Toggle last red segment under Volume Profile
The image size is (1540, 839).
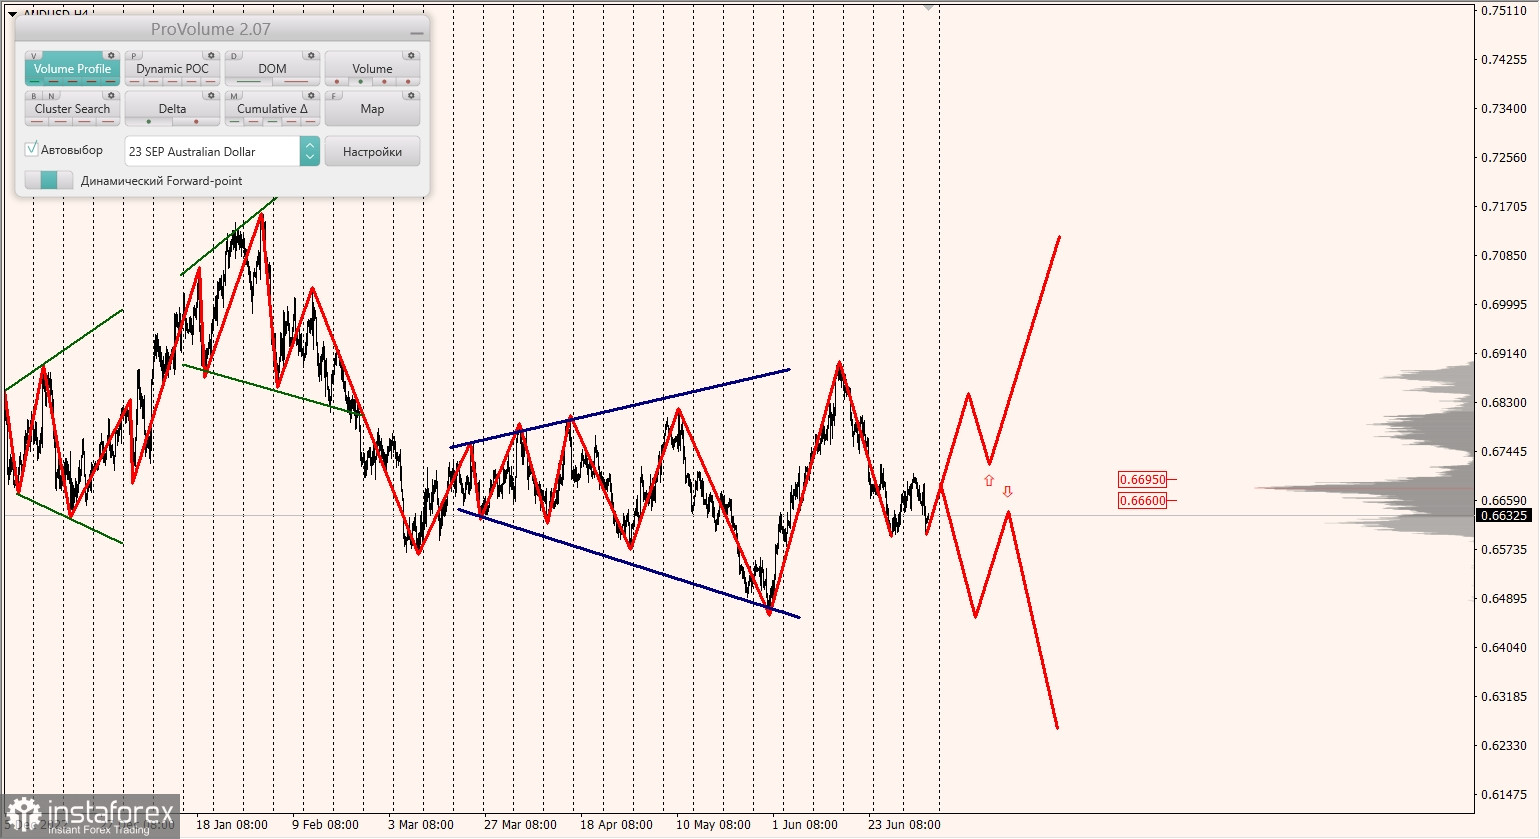[110, 81]
